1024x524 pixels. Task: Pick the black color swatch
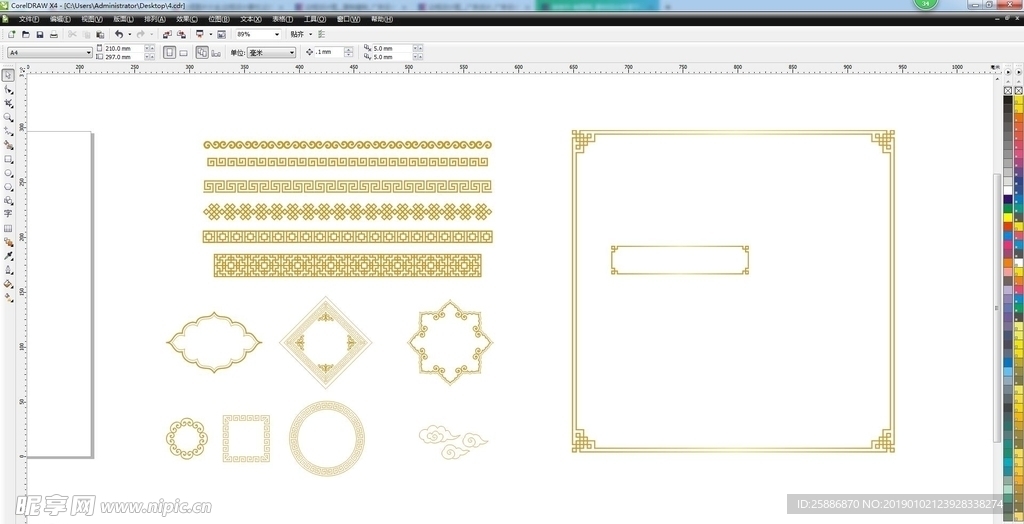[x=1008, y=100]
